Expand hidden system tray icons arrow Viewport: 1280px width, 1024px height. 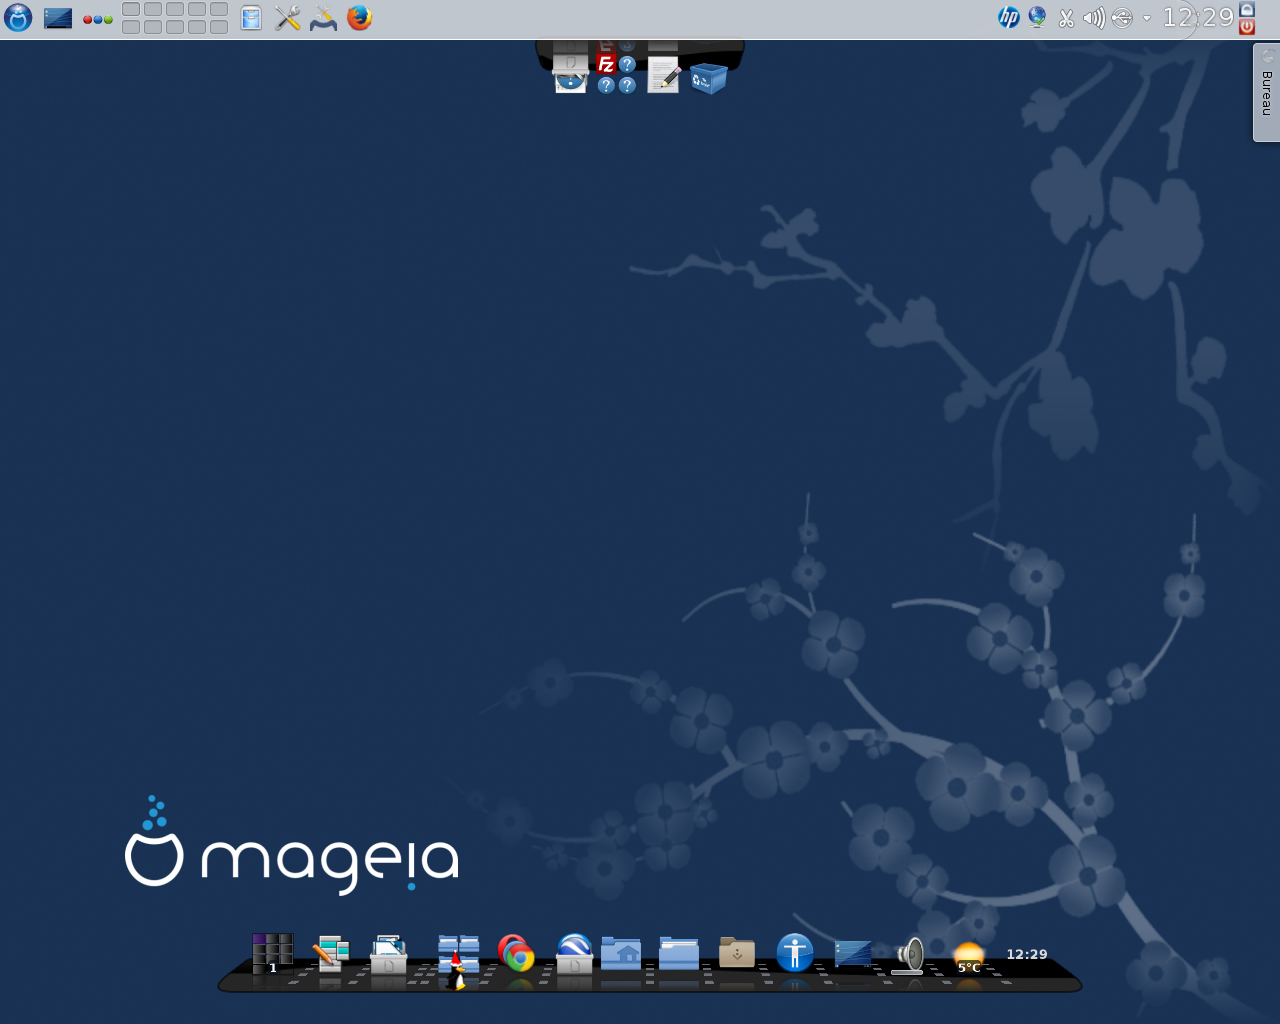pyautogui.click(x=1146, y=18)
